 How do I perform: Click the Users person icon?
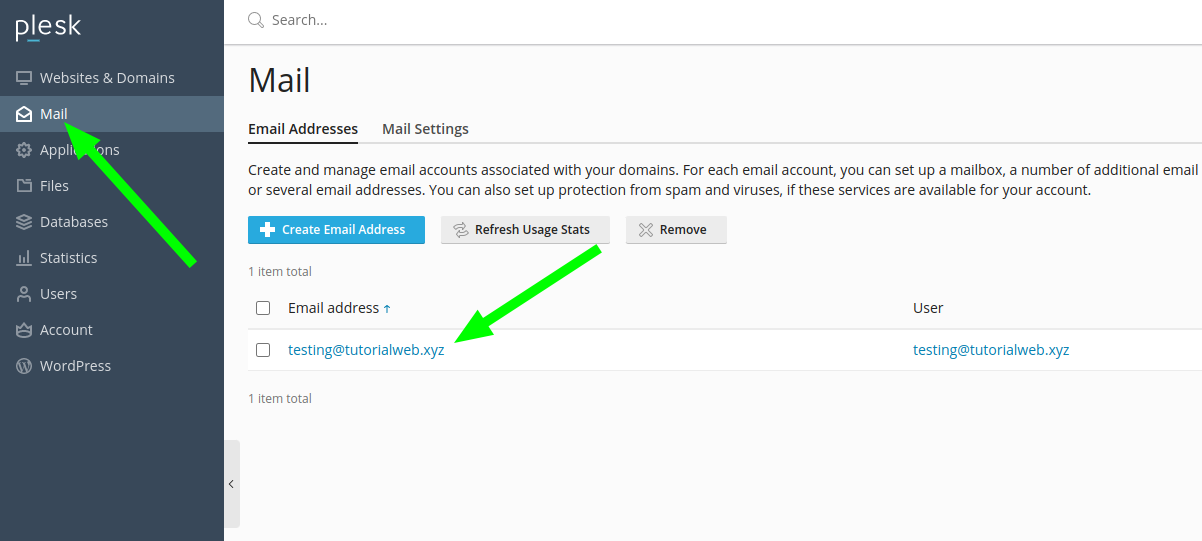click(x=23, y=294)
